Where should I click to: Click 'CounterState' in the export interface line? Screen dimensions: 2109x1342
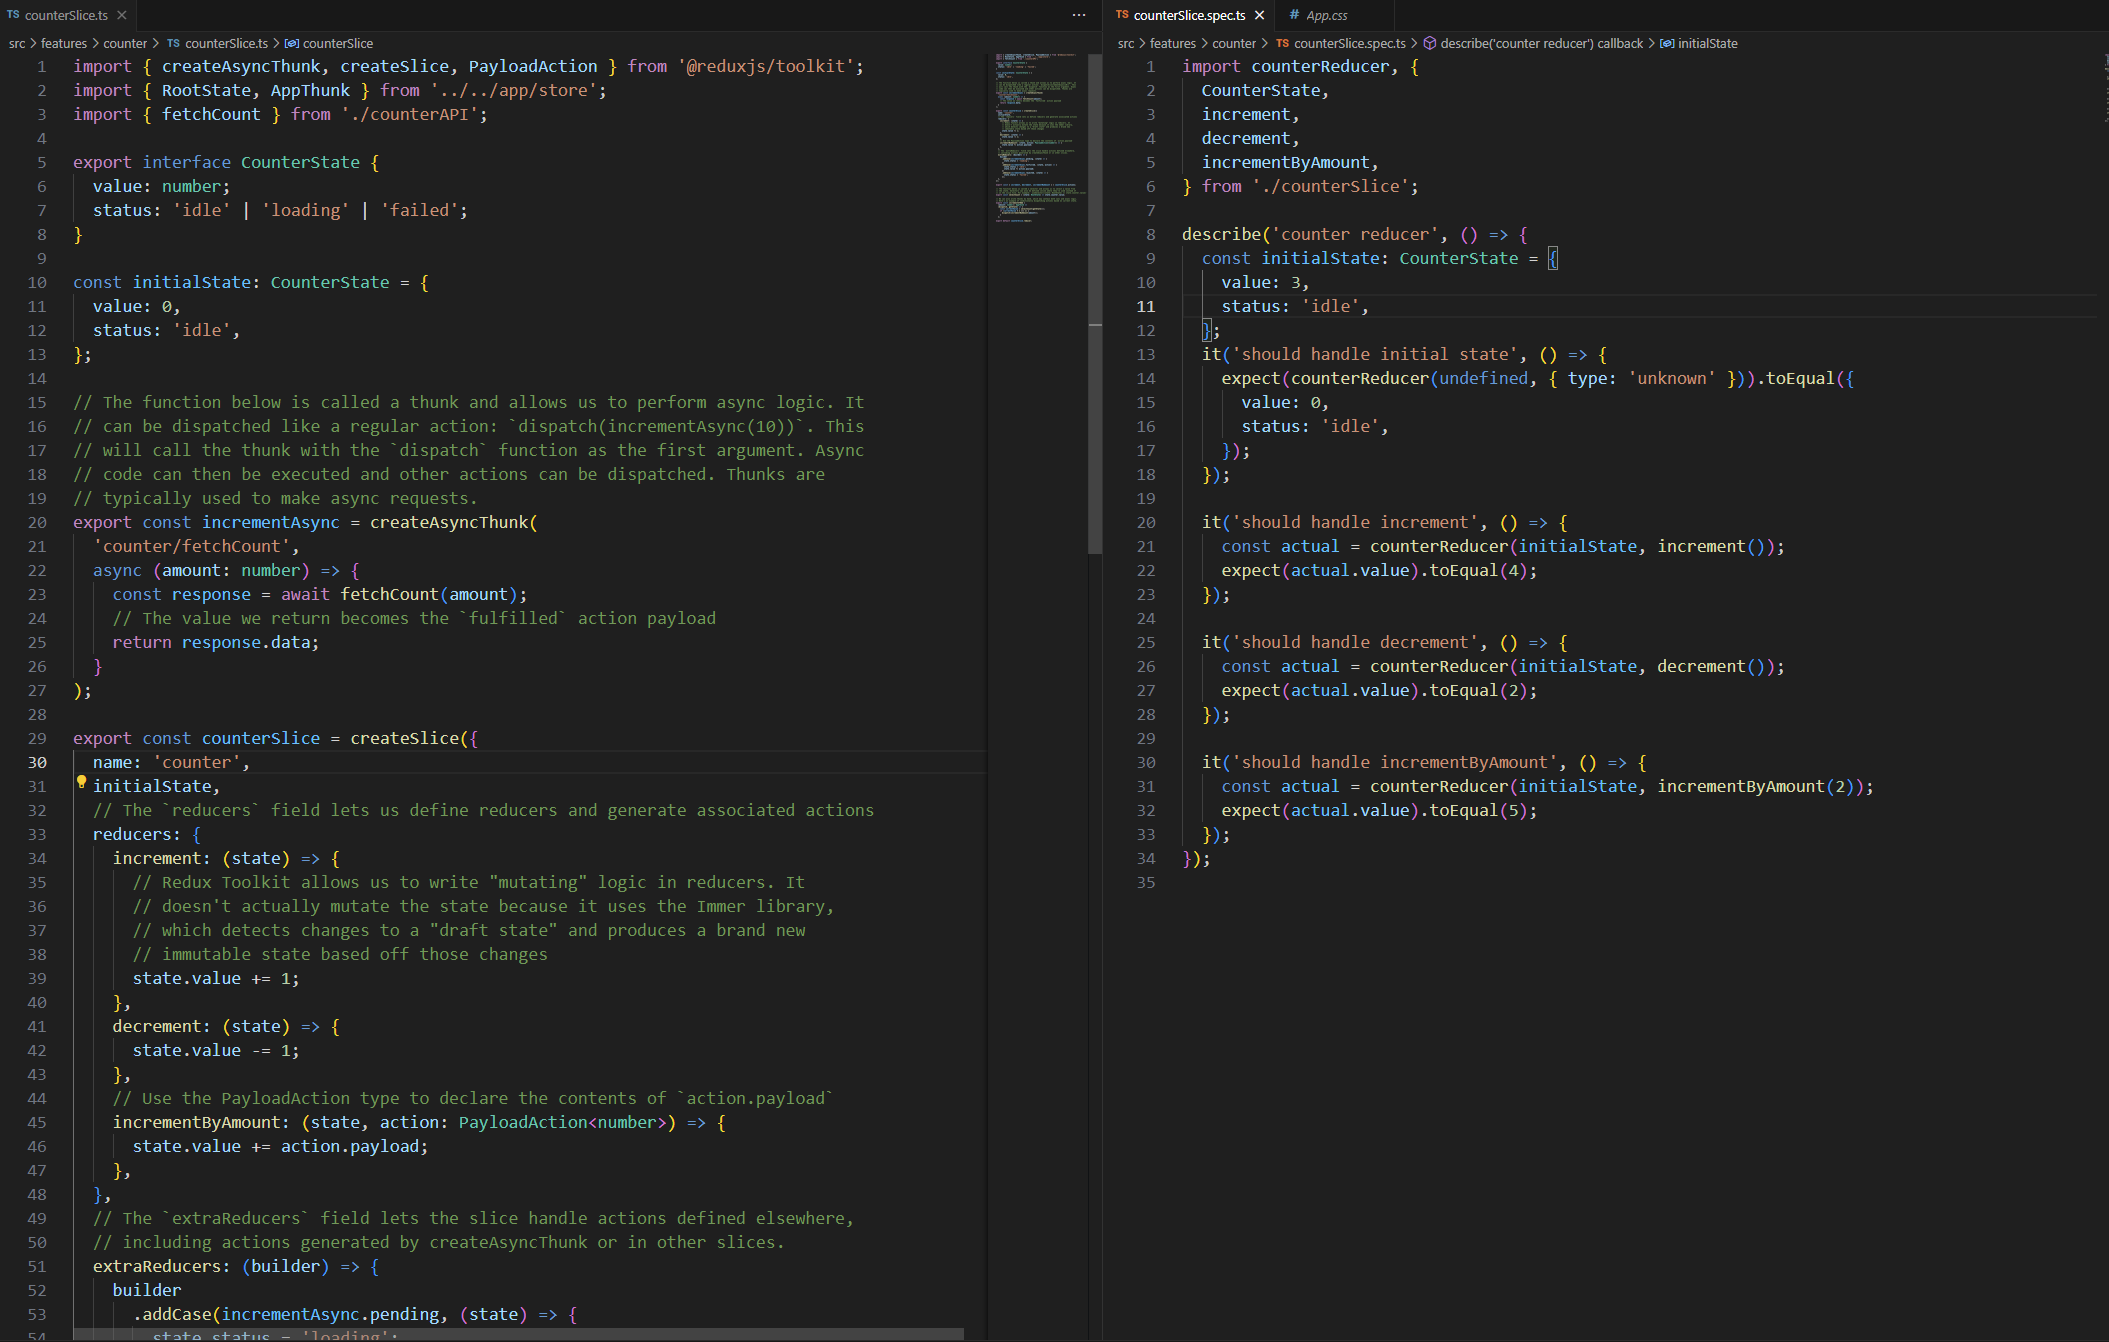pyautogui.click(x=300, y=162)
